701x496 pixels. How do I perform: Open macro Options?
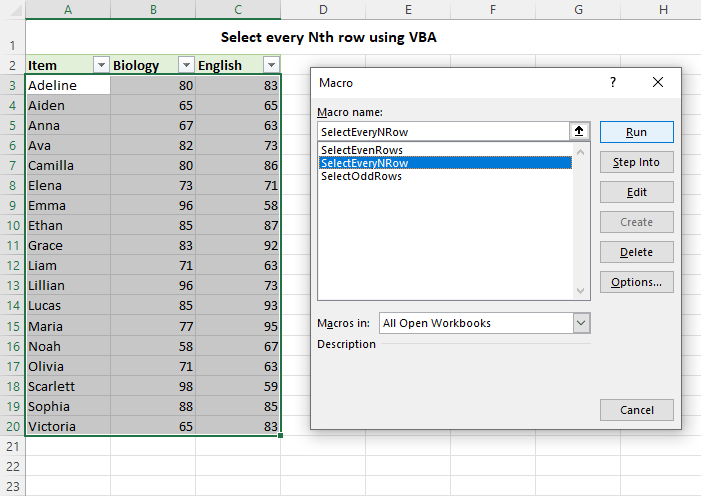(x=636, y=282)
